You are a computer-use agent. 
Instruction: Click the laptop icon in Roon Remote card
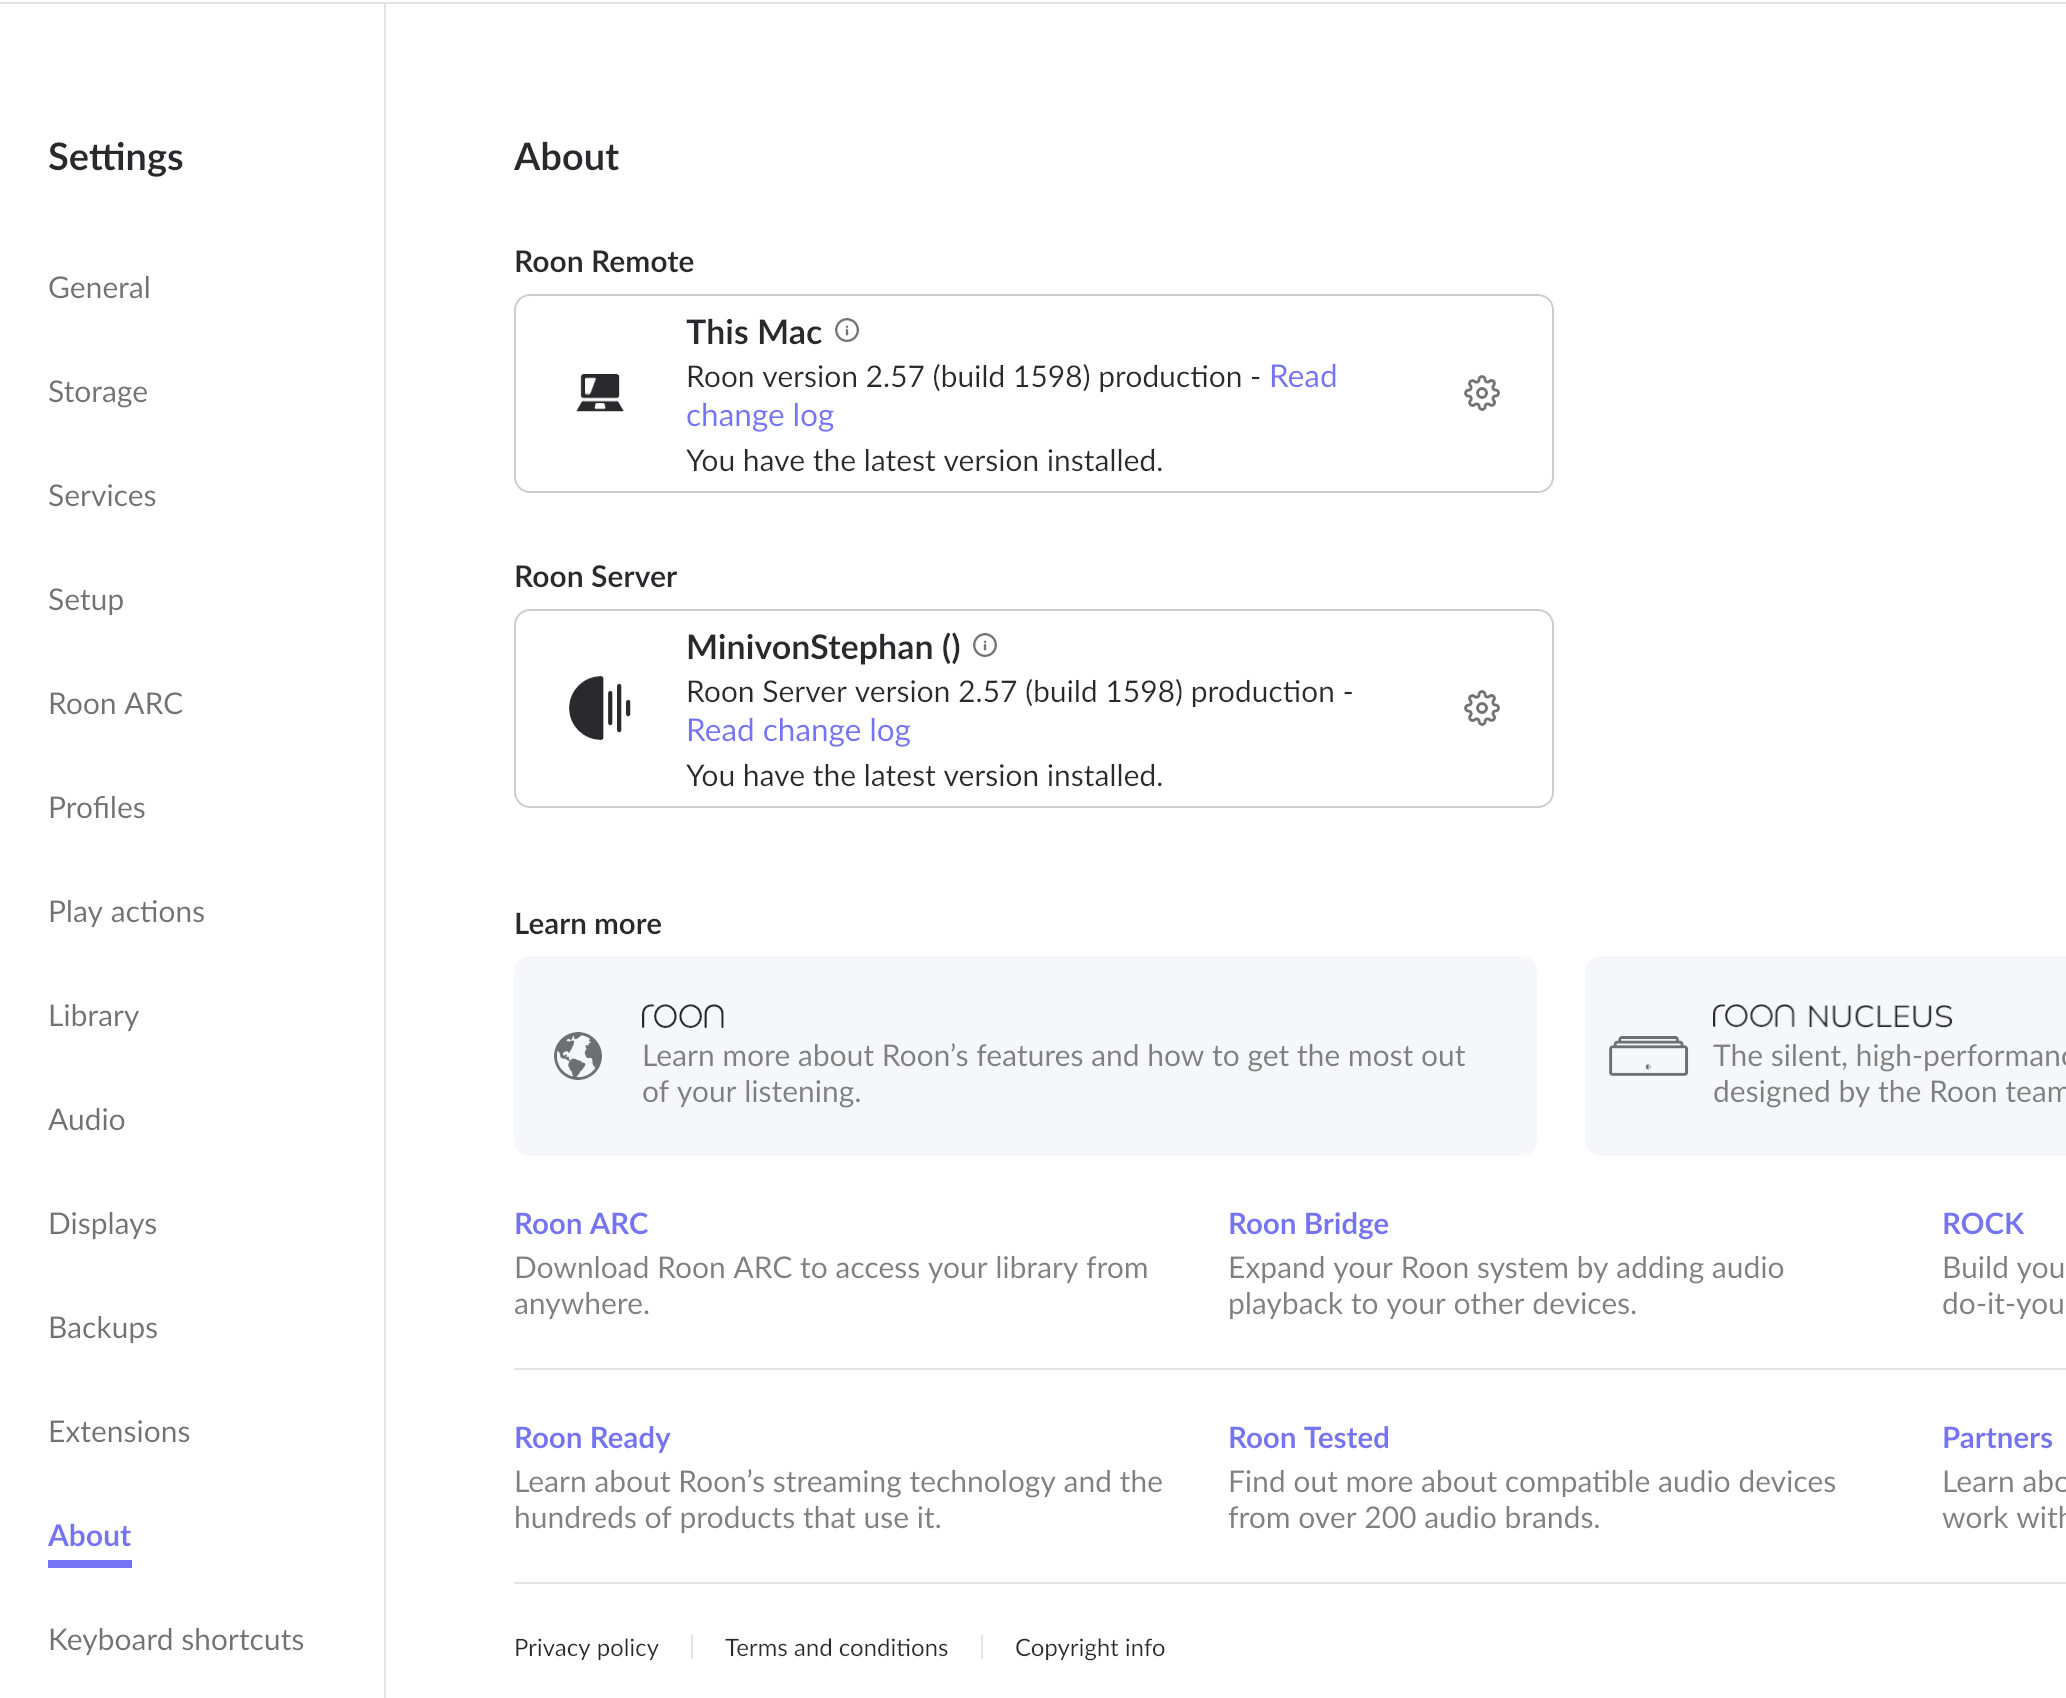click(600, 393)
